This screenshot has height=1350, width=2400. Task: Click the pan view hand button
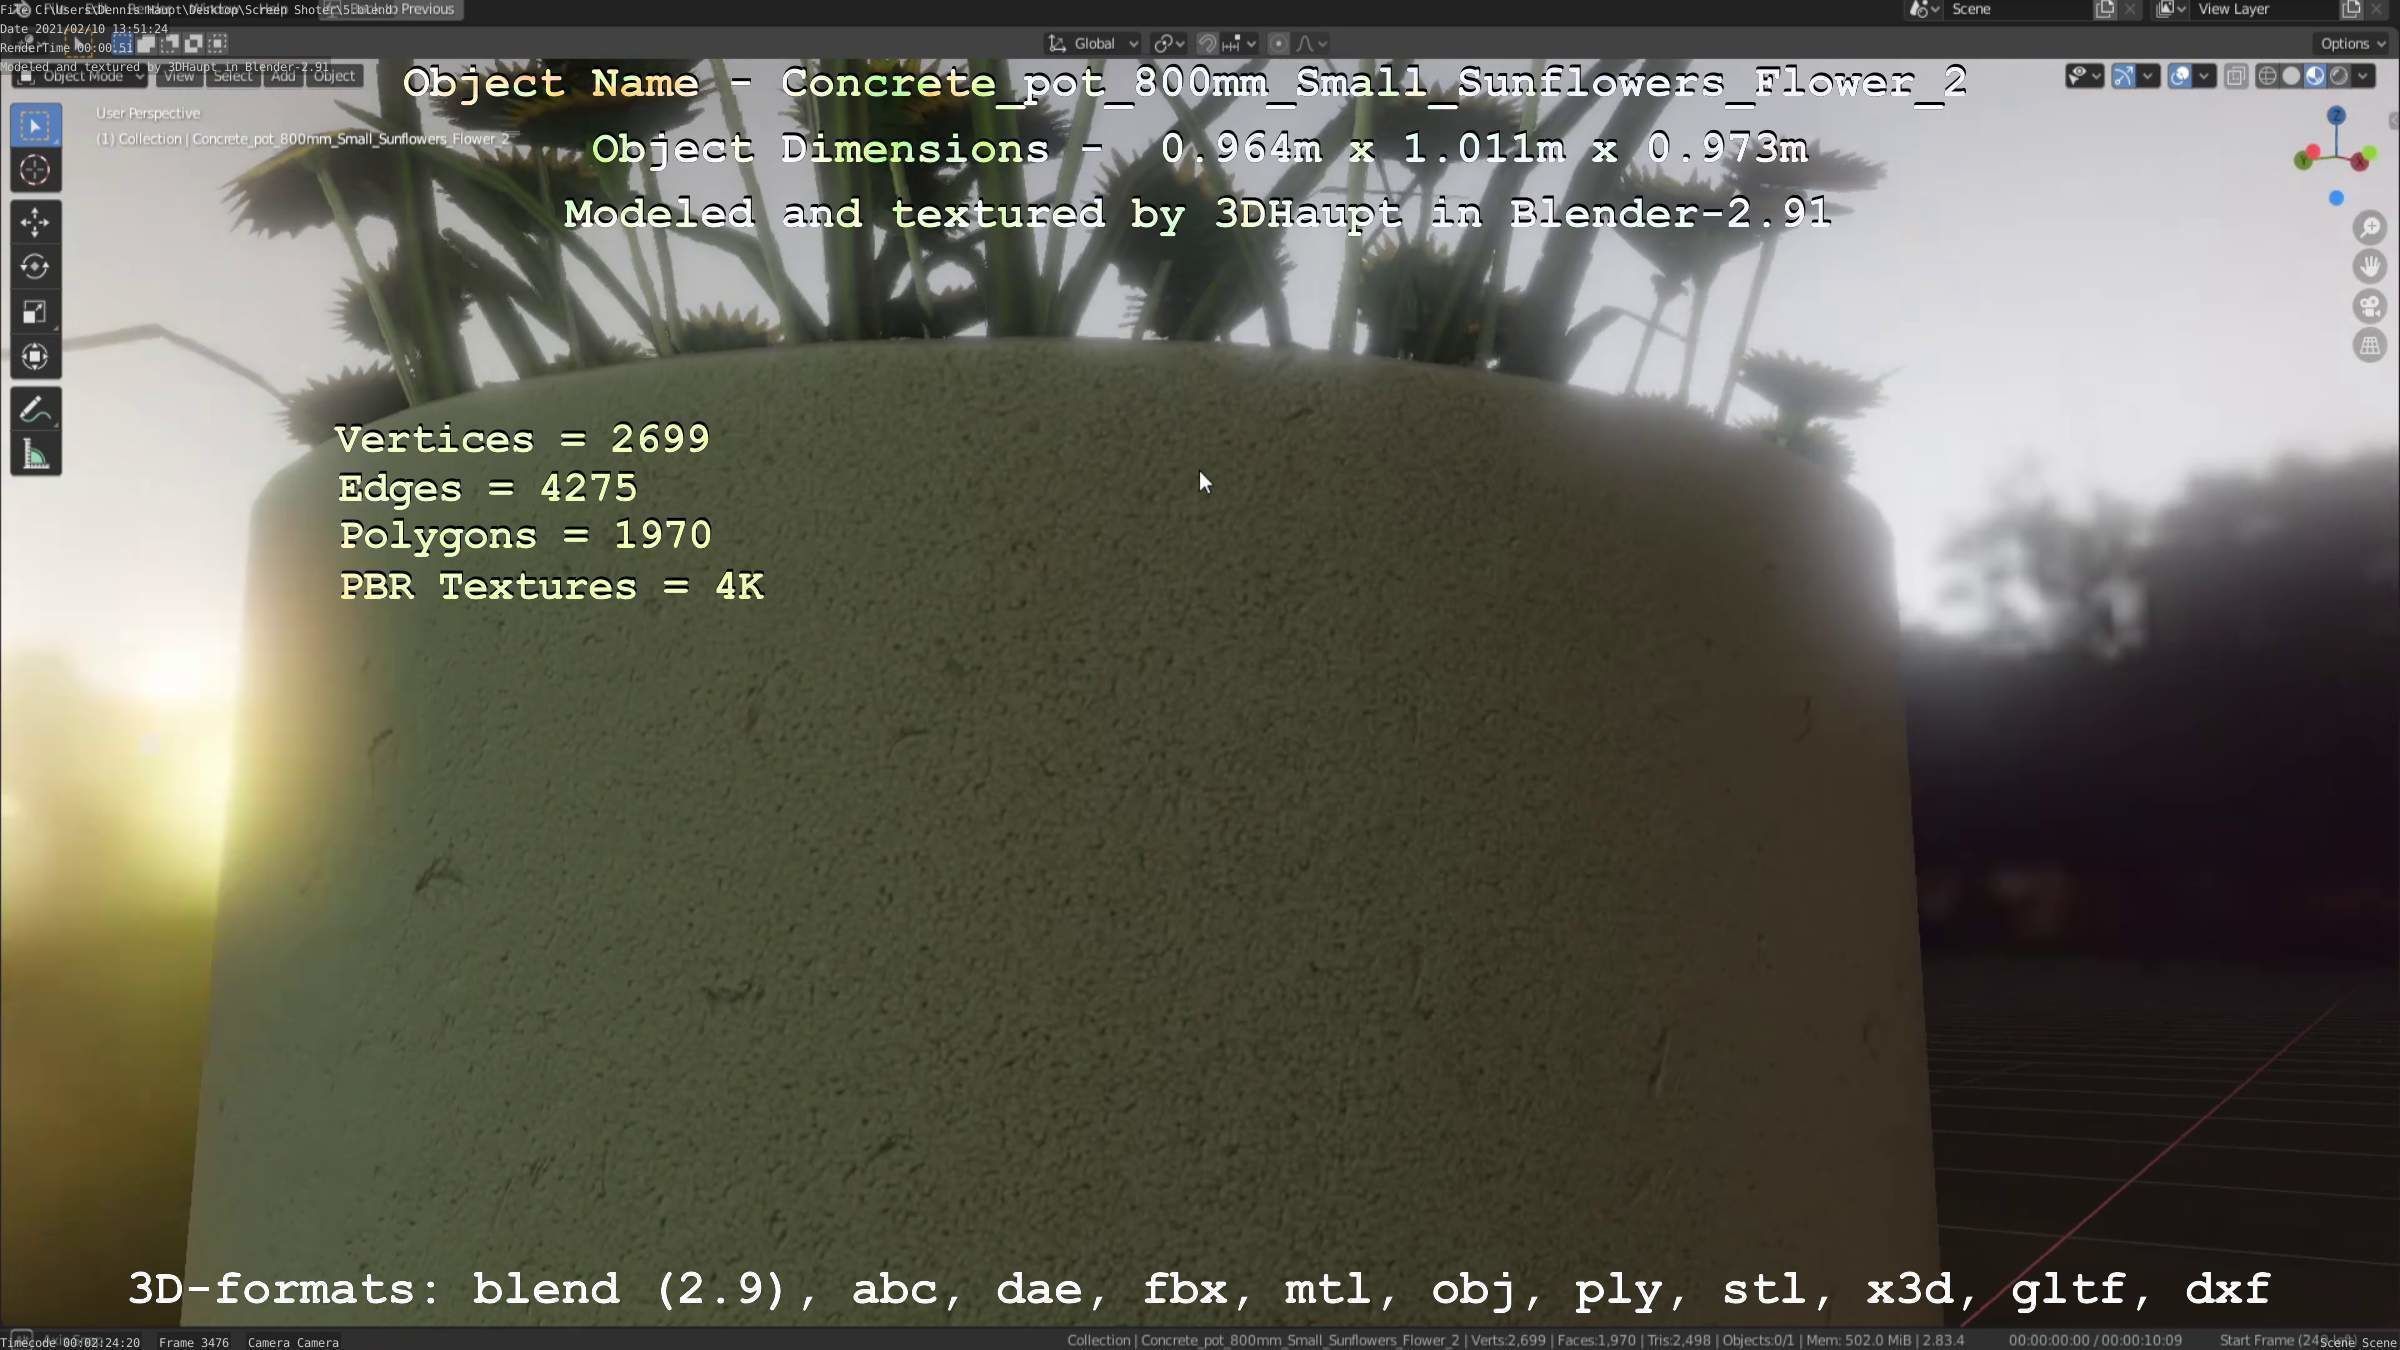click(x=2369, y=267)
